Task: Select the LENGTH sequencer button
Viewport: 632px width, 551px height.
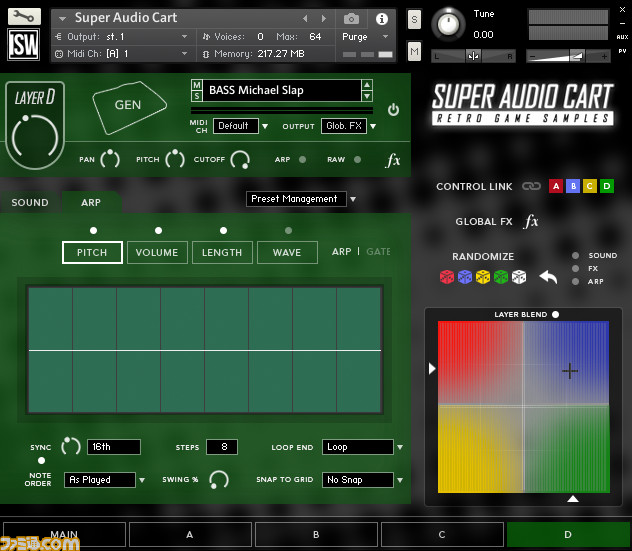Action: click(222, 253)
